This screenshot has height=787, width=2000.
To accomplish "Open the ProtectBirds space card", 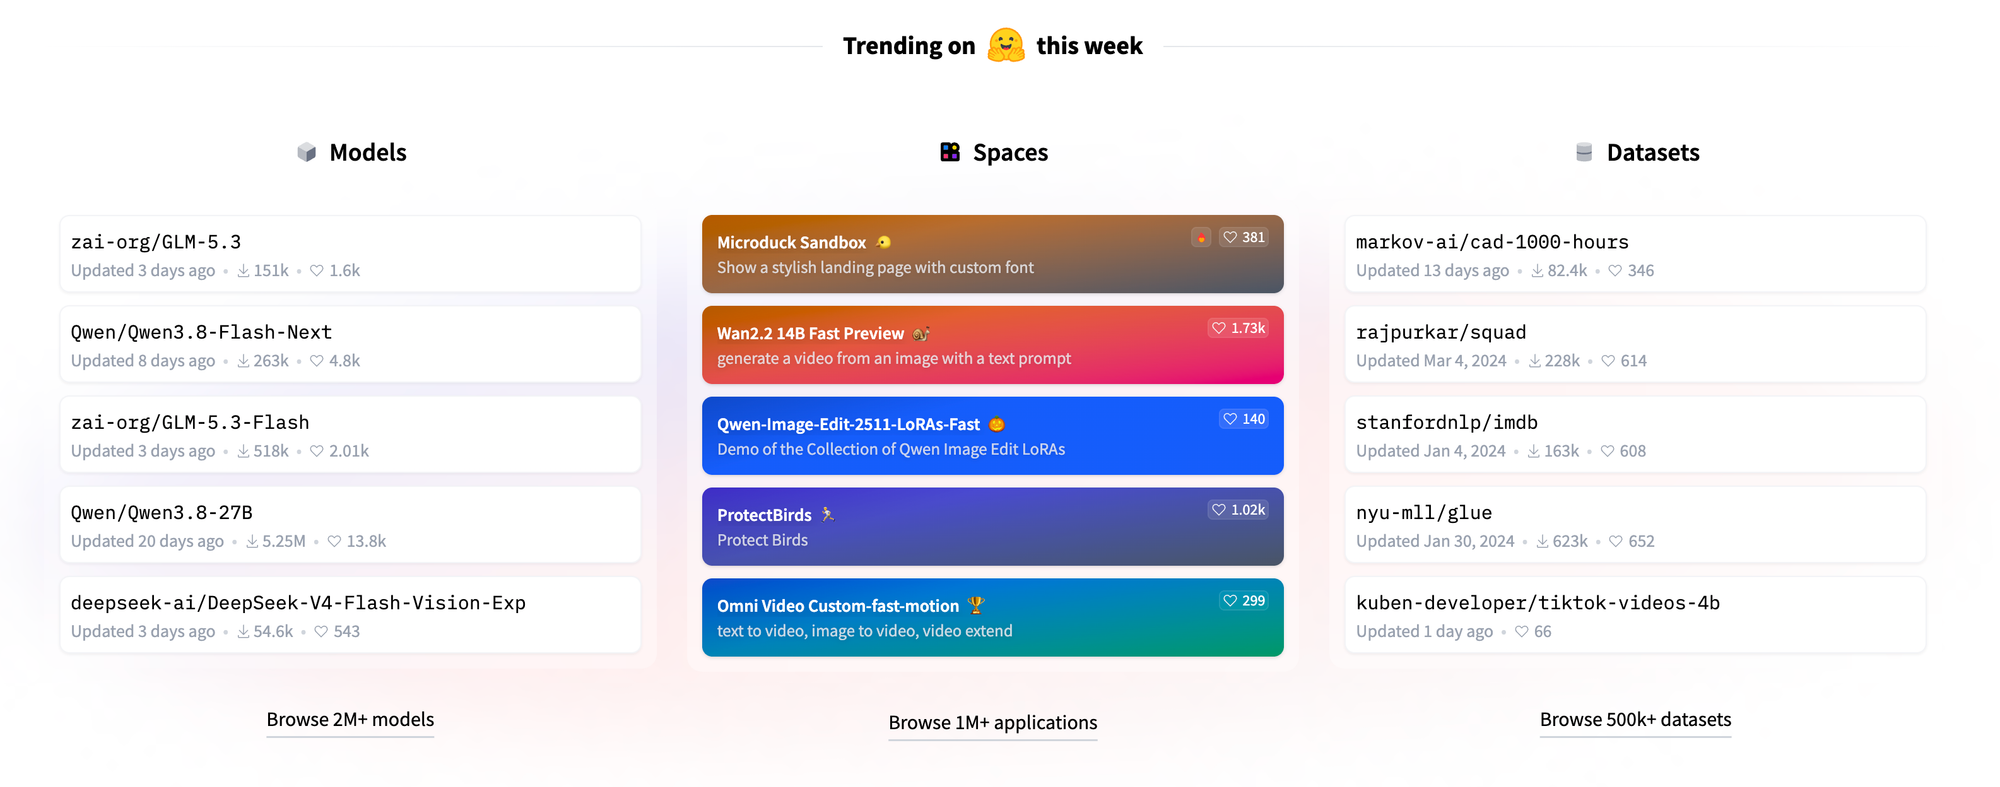I will (x=993, y=526).
